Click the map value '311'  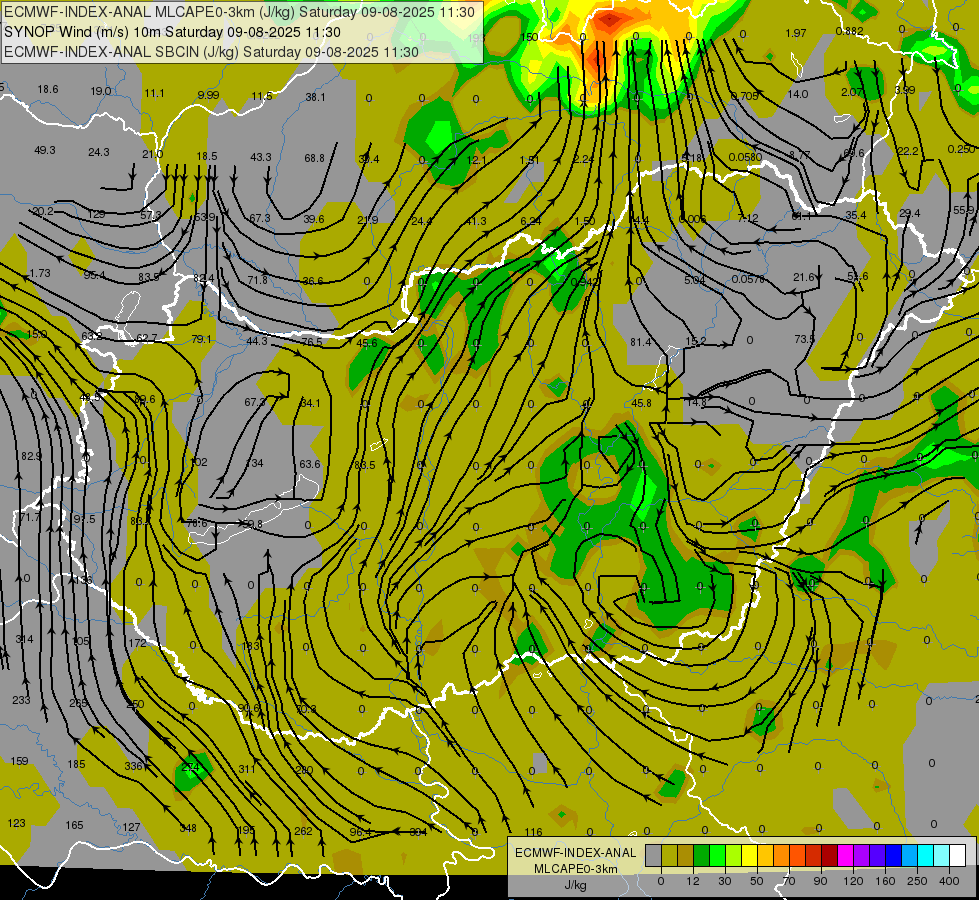247,769
